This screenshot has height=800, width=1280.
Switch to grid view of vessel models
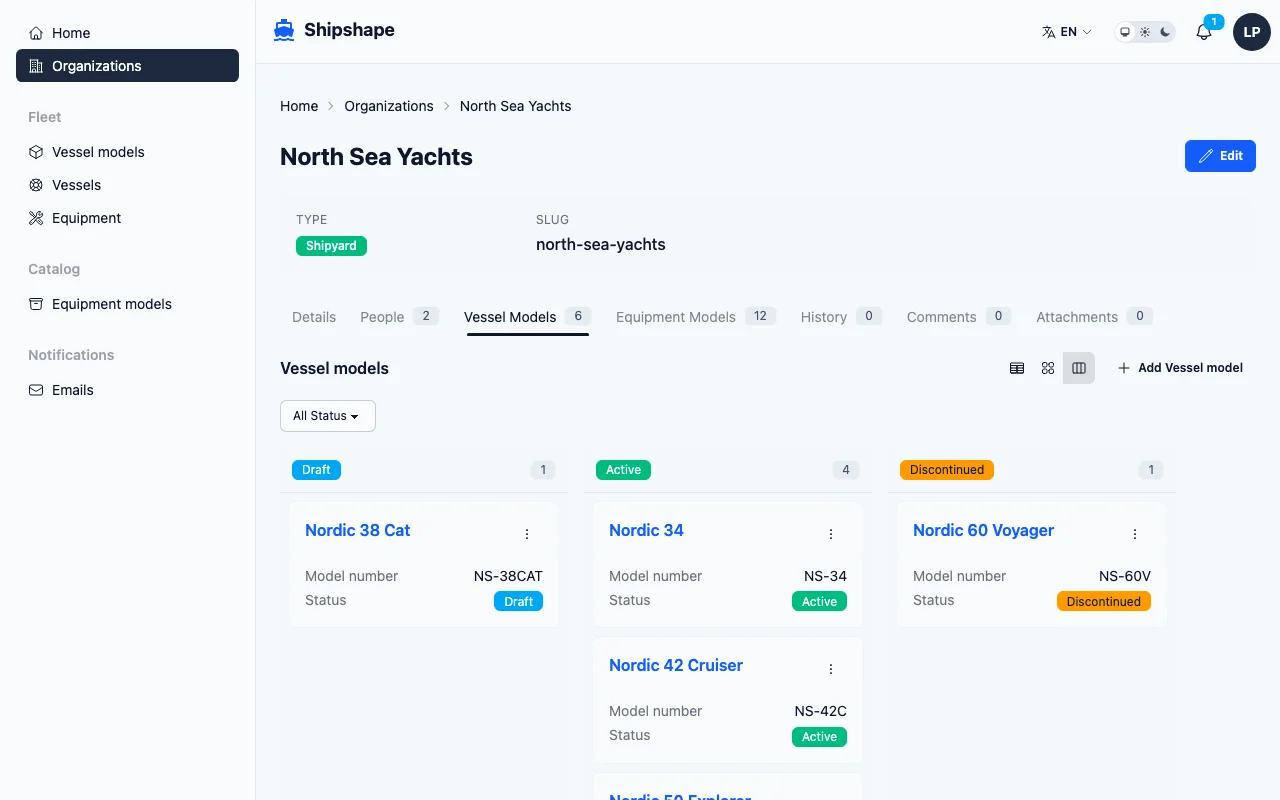[1048, 368]
